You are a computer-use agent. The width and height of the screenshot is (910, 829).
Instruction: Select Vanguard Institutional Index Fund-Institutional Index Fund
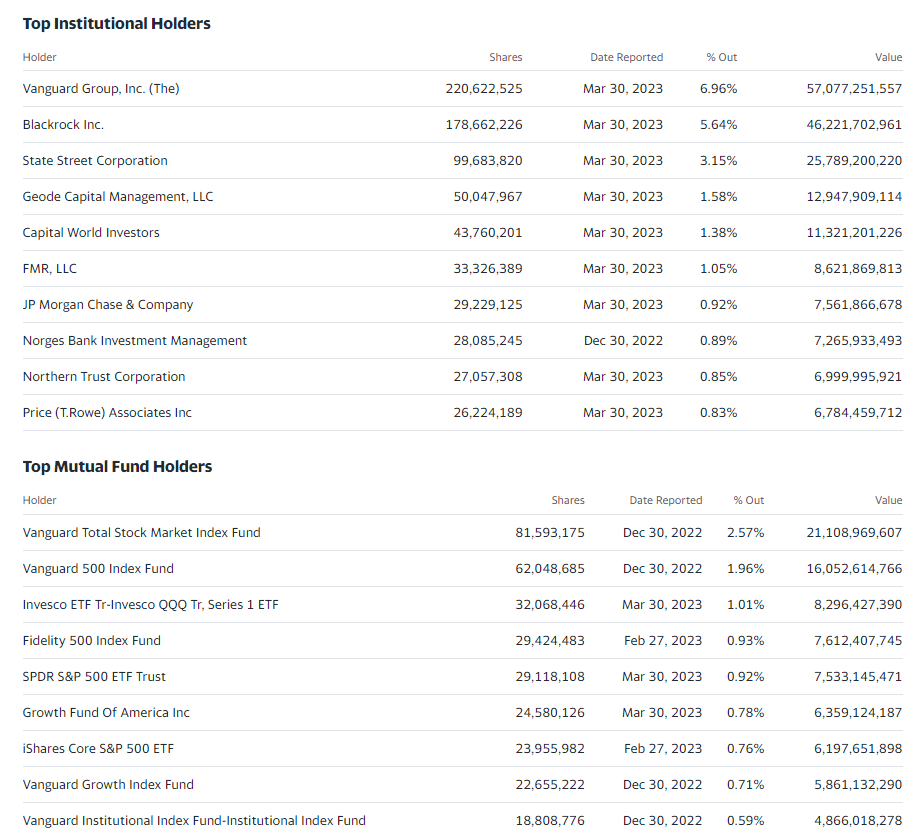pos(194,821)
